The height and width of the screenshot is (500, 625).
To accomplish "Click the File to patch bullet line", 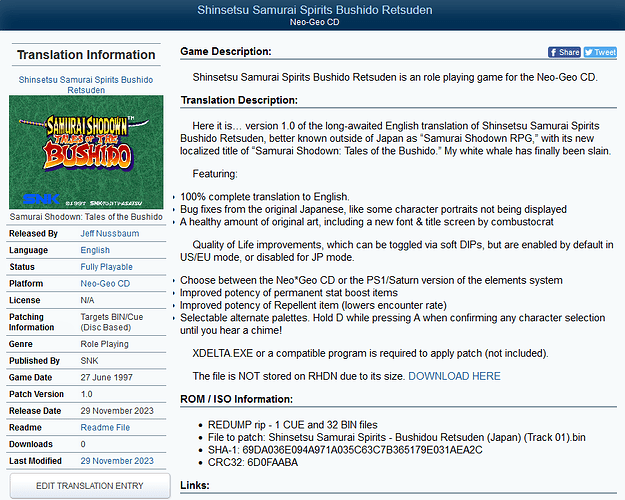I will (x=397, y=437).
